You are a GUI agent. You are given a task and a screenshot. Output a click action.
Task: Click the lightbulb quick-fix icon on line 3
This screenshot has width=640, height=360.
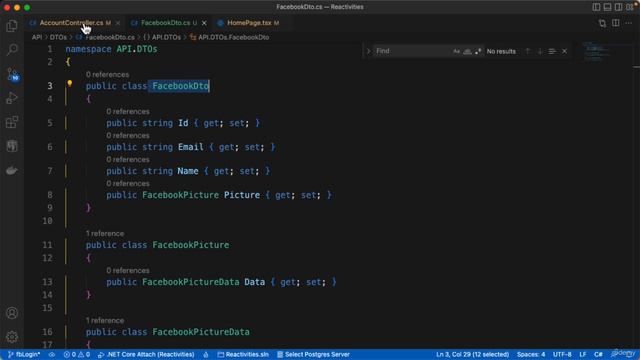(70, 84)
